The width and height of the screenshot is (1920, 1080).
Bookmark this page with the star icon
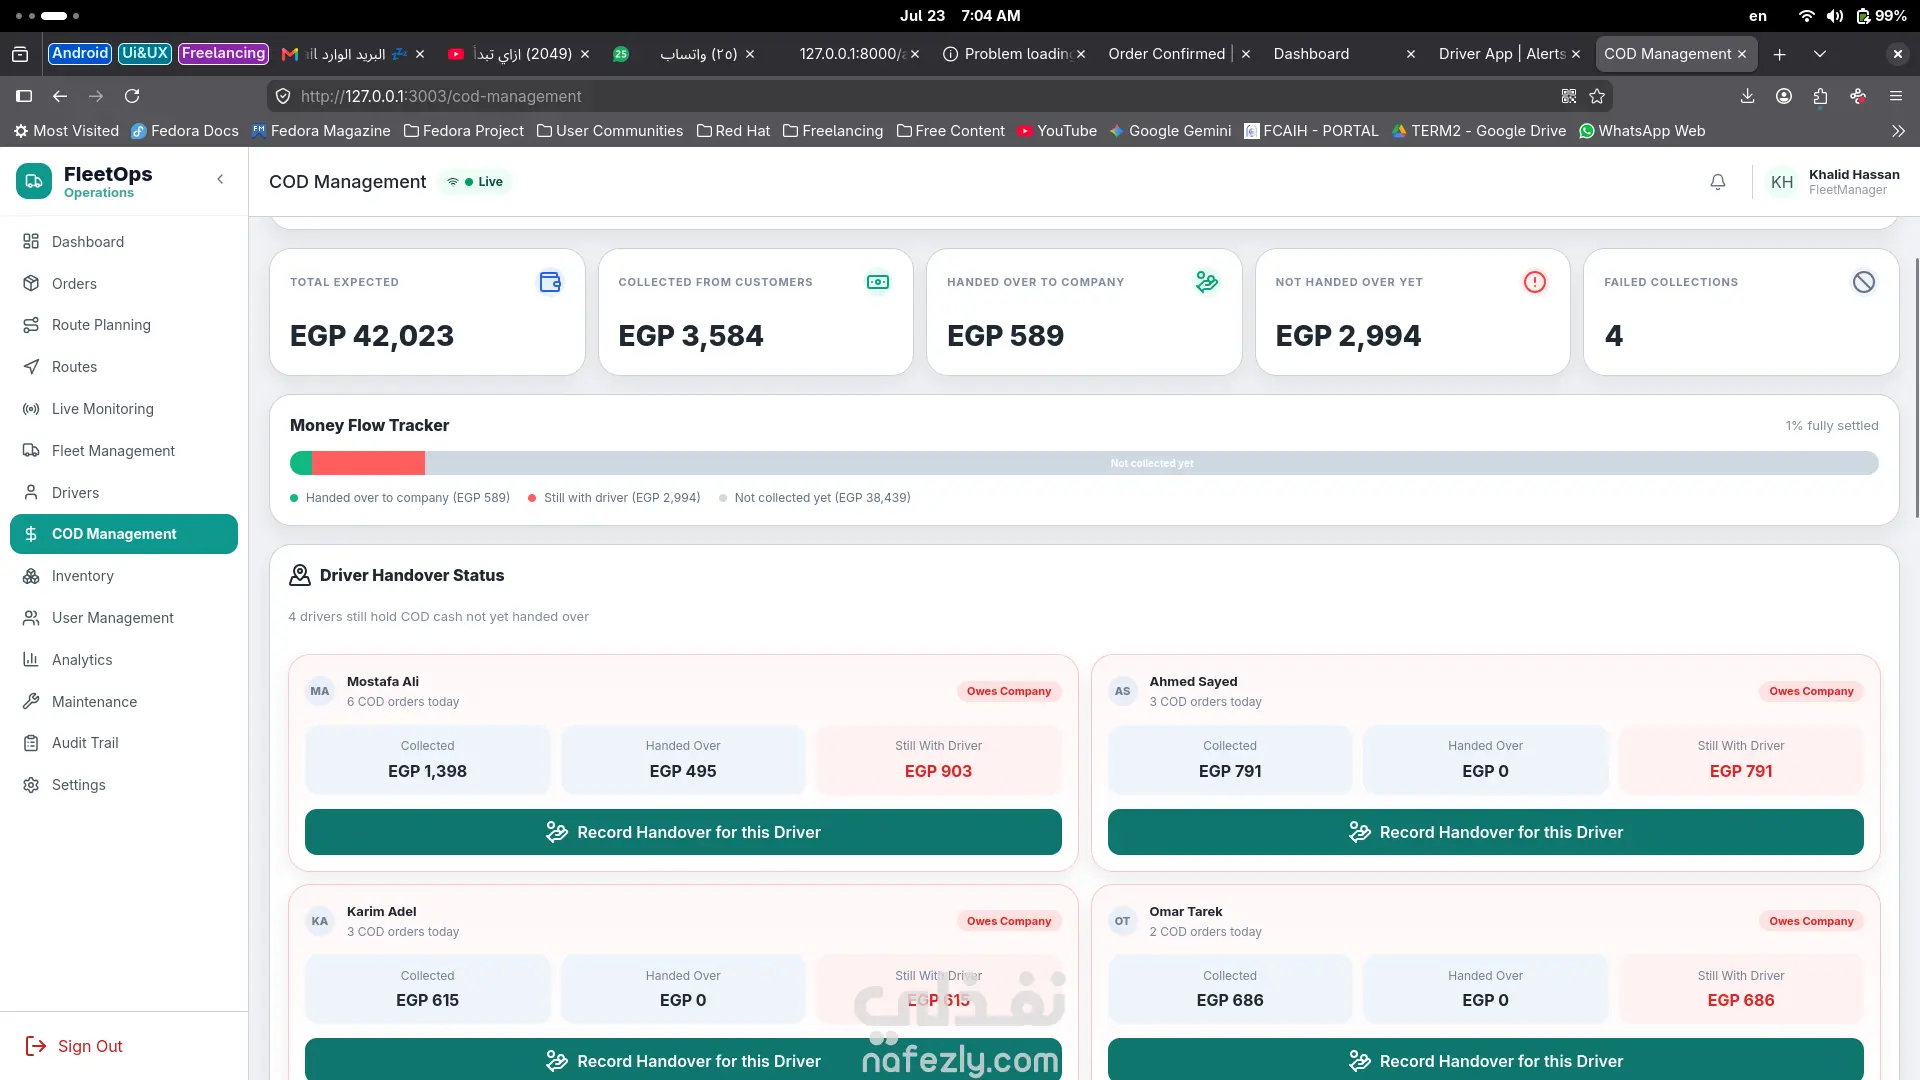1597,96
